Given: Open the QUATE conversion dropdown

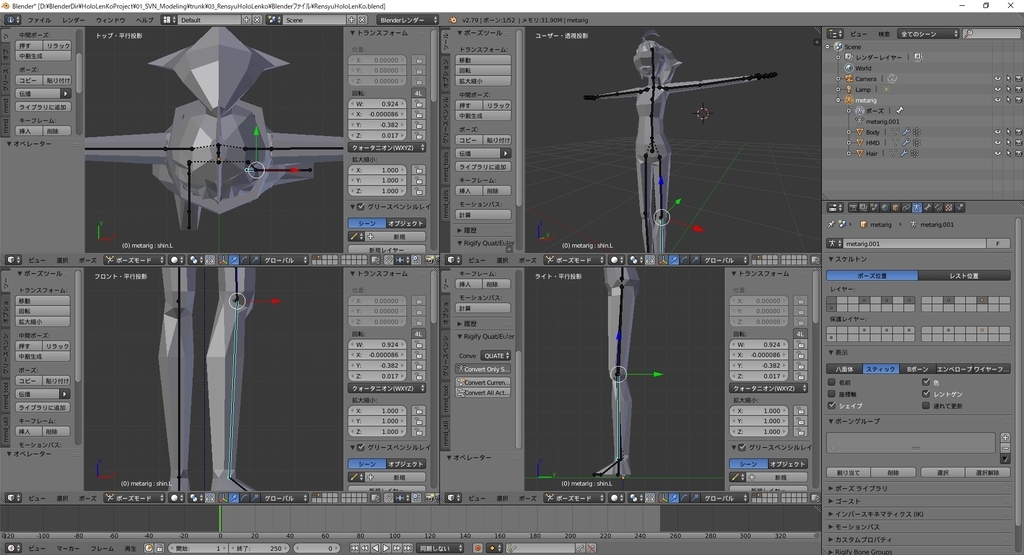Looking at the screenshot, I should pyautogui.click(x=496, y=356).
